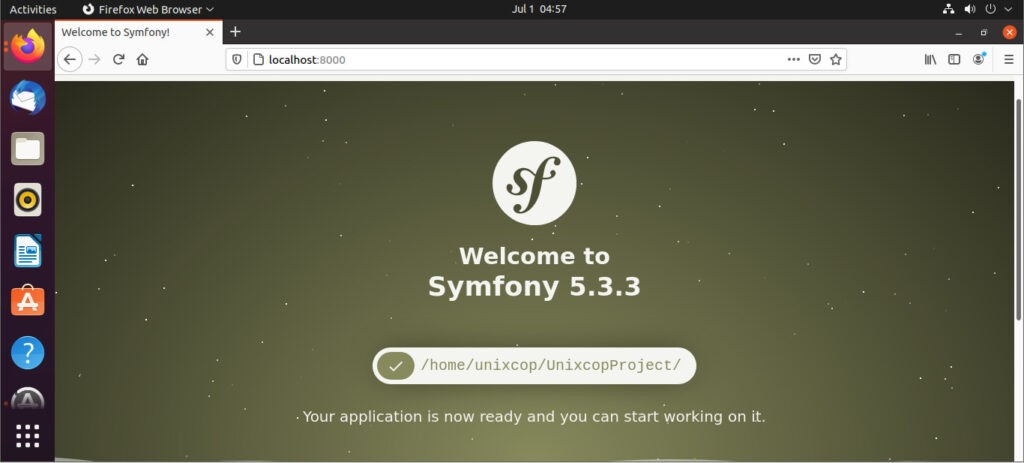The width and height of the screenshot is (1024, 463).
Task: Open Files manager from the dock
Action: pos(27,148)
